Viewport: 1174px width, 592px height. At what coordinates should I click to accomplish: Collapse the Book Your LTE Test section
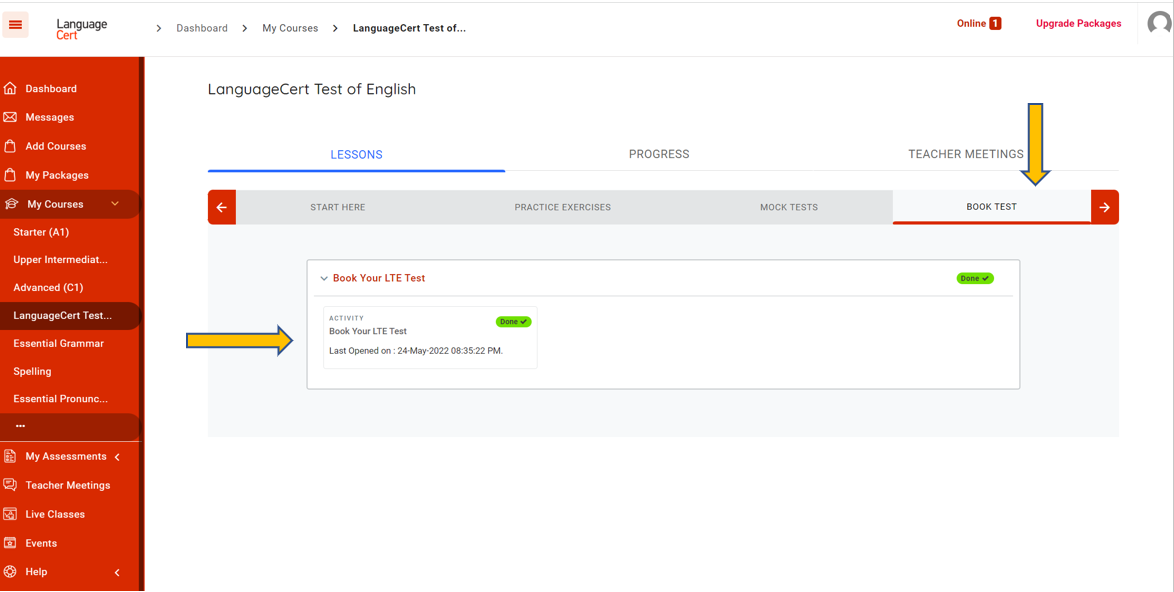324,279
